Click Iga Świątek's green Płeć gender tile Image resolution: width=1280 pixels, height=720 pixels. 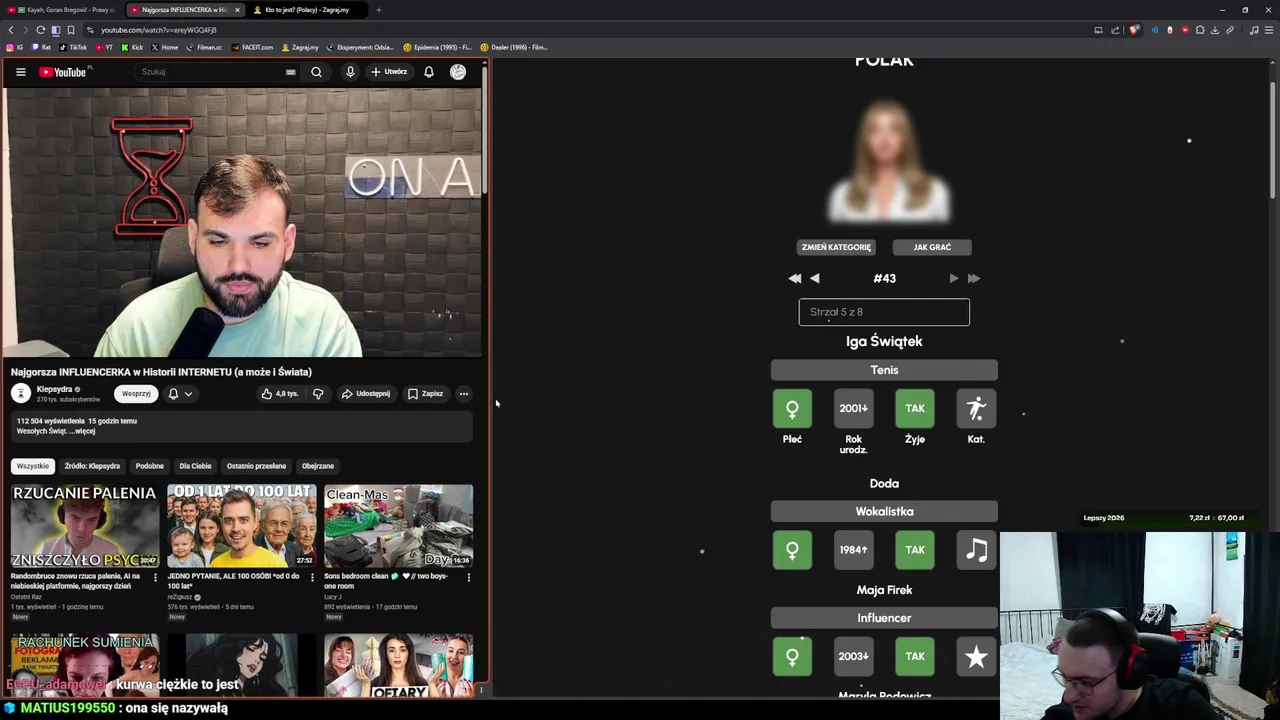click(792, 408)
